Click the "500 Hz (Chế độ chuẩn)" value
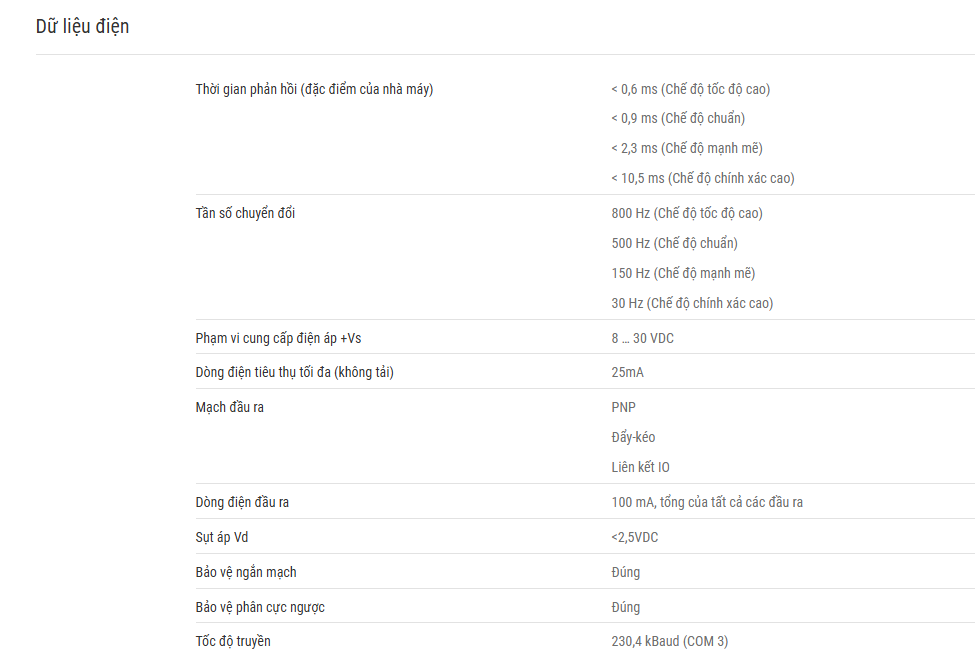Image resolution: width=975 pixels, height=671 pixels. pyautogui.click(x=674, y=243)
